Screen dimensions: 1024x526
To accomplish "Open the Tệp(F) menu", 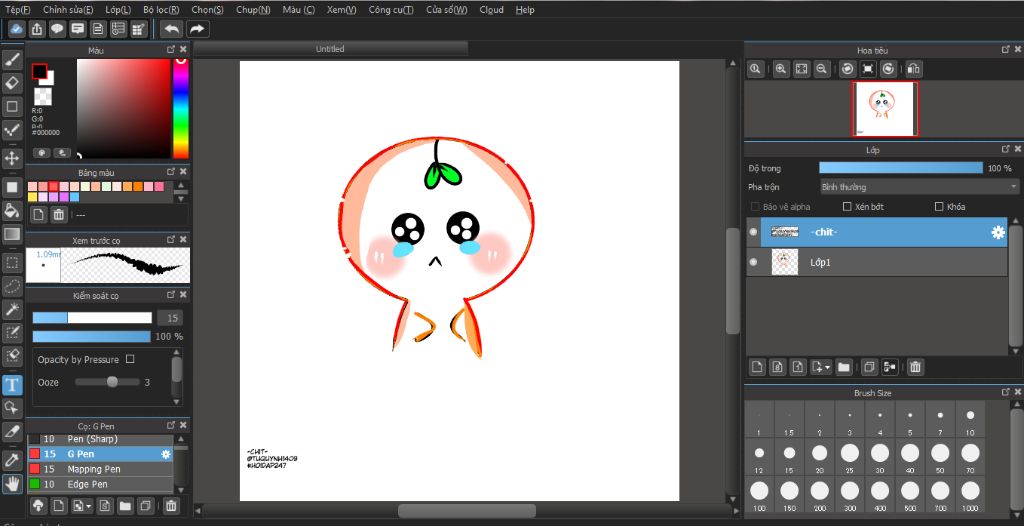I will tap(18, 10).
